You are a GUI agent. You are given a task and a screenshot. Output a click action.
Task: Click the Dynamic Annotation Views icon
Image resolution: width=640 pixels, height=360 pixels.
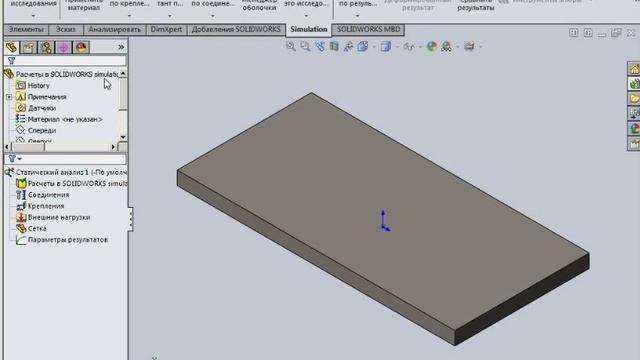tap(348, 47)
